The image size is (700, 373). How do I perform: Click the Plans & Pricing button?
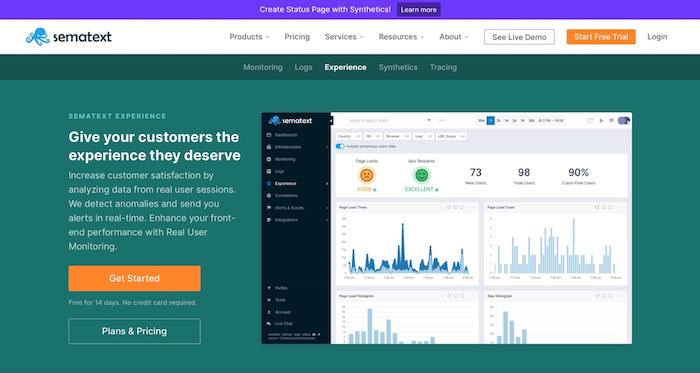click(134, 331)
